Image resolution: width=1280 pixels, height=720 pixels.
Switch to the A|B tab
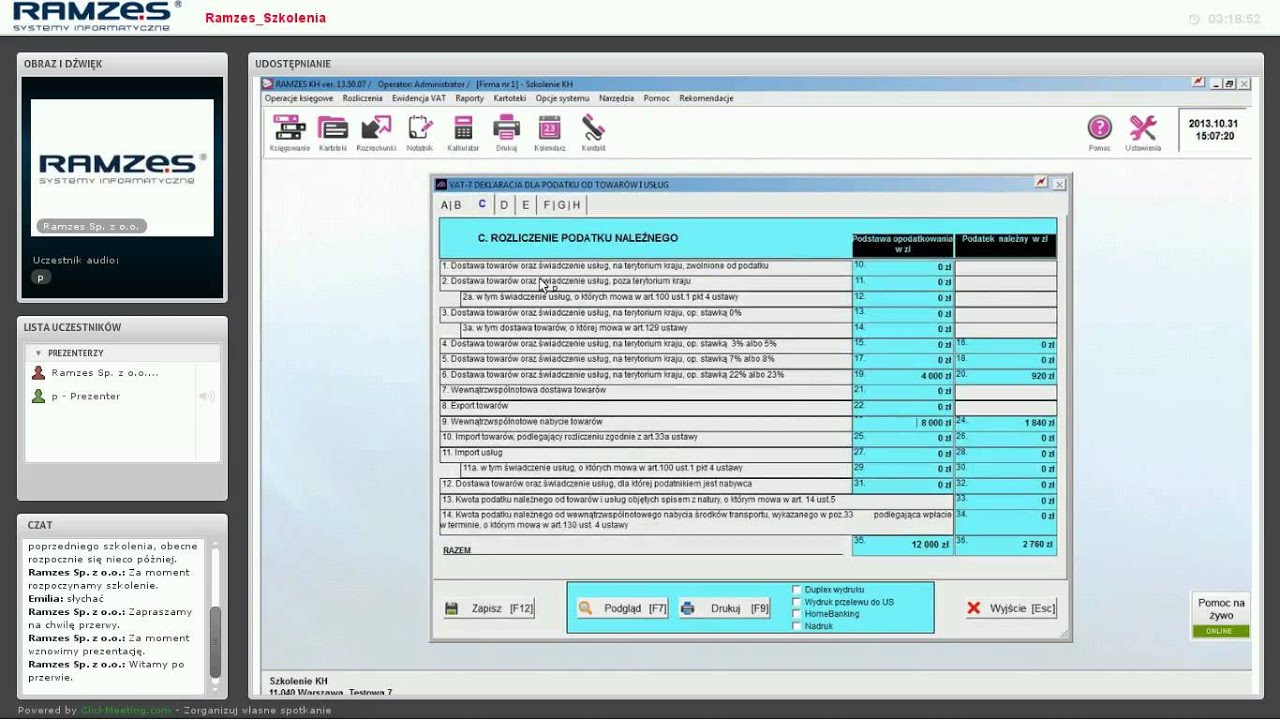[x=452, y=205]
